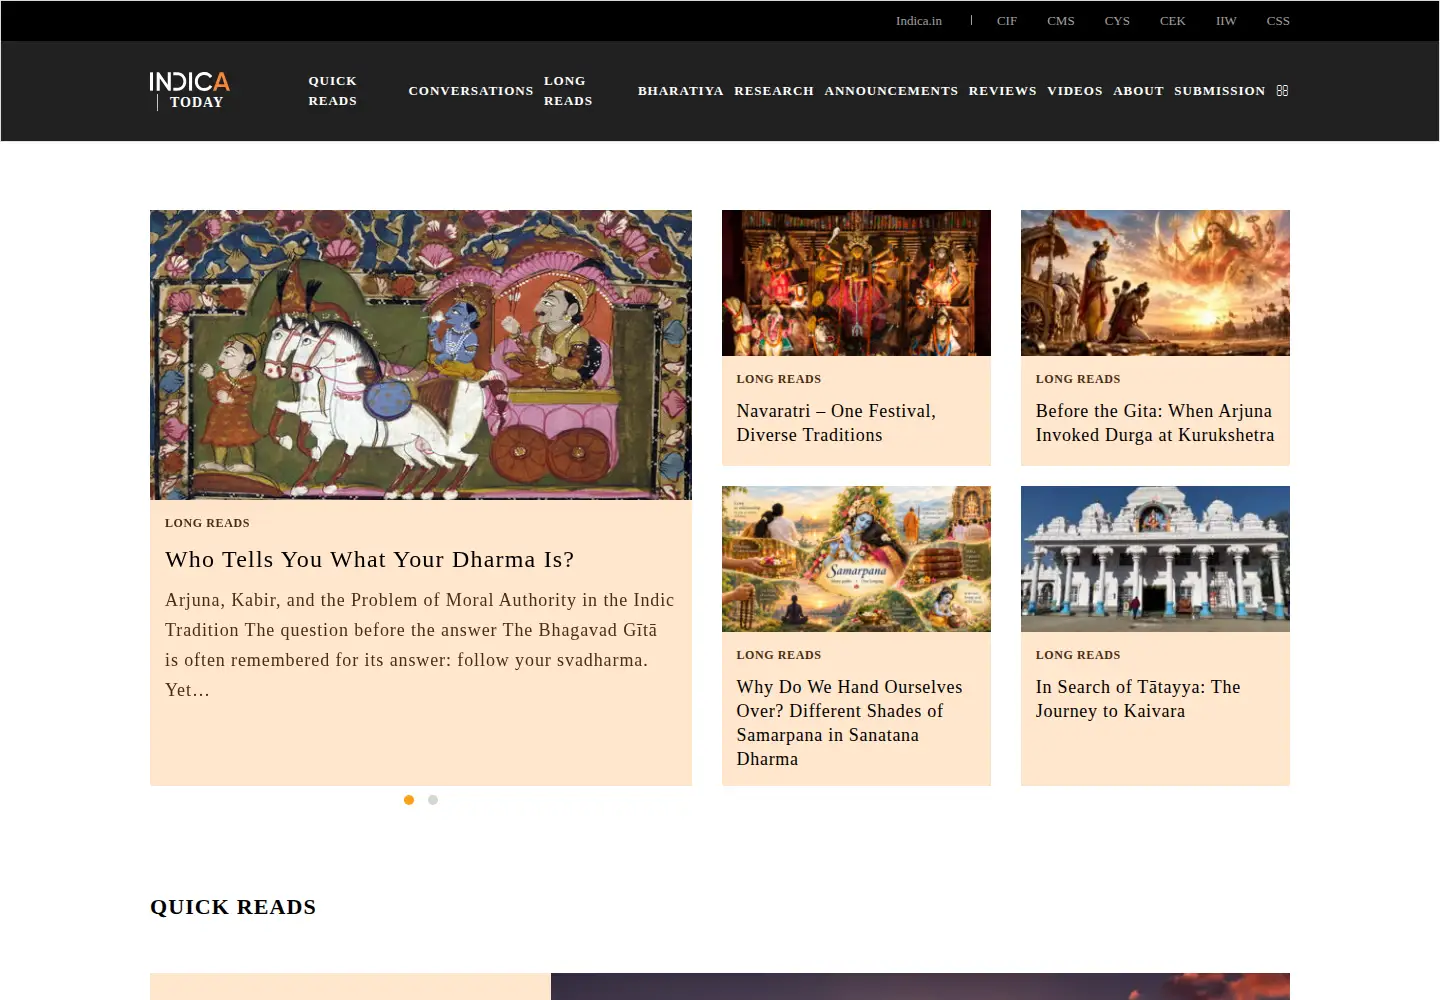Image resolution: width=1440 pixels, height=1000 pixels.
Task: Go to the Submission page
Action: (1219, 91)
